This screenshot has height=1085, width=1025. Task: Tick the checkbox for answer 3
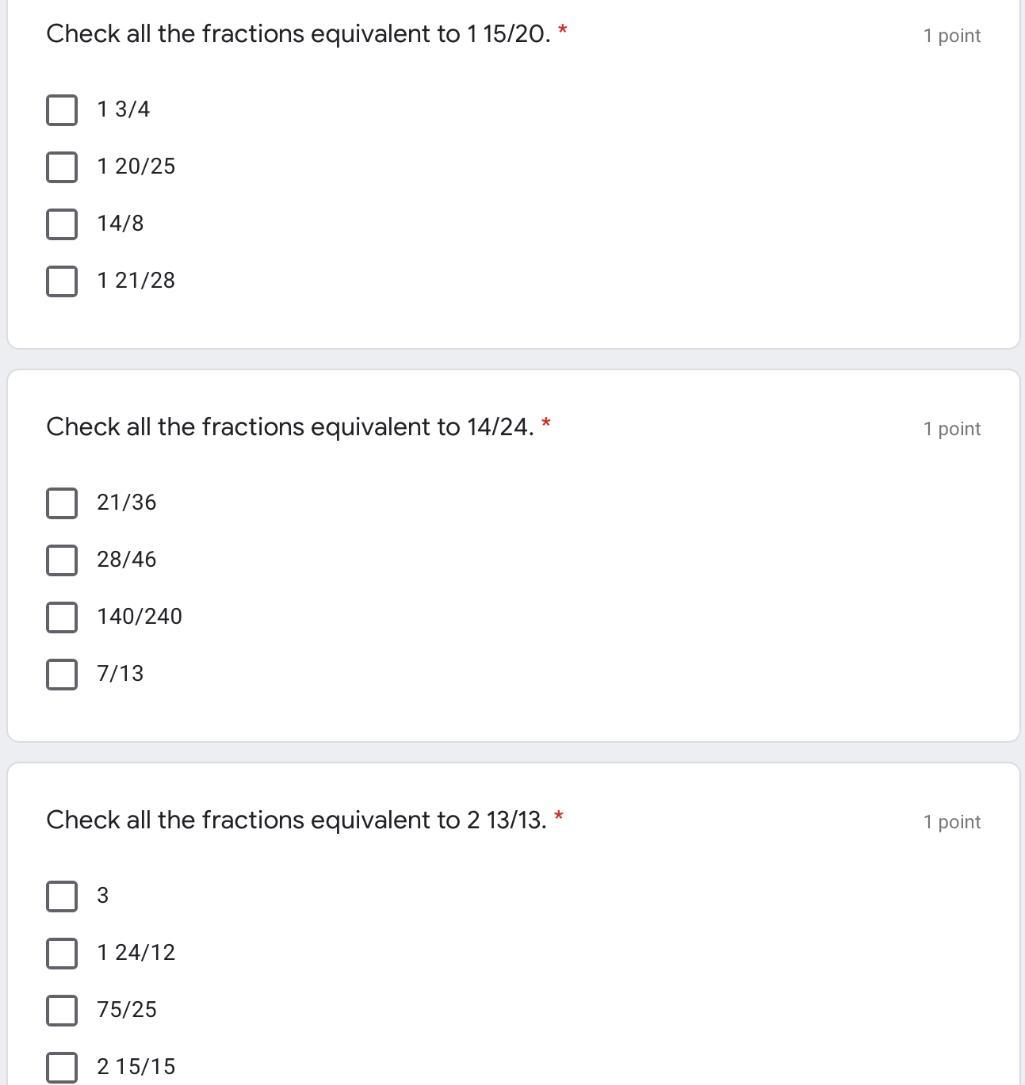pos(61,896)
